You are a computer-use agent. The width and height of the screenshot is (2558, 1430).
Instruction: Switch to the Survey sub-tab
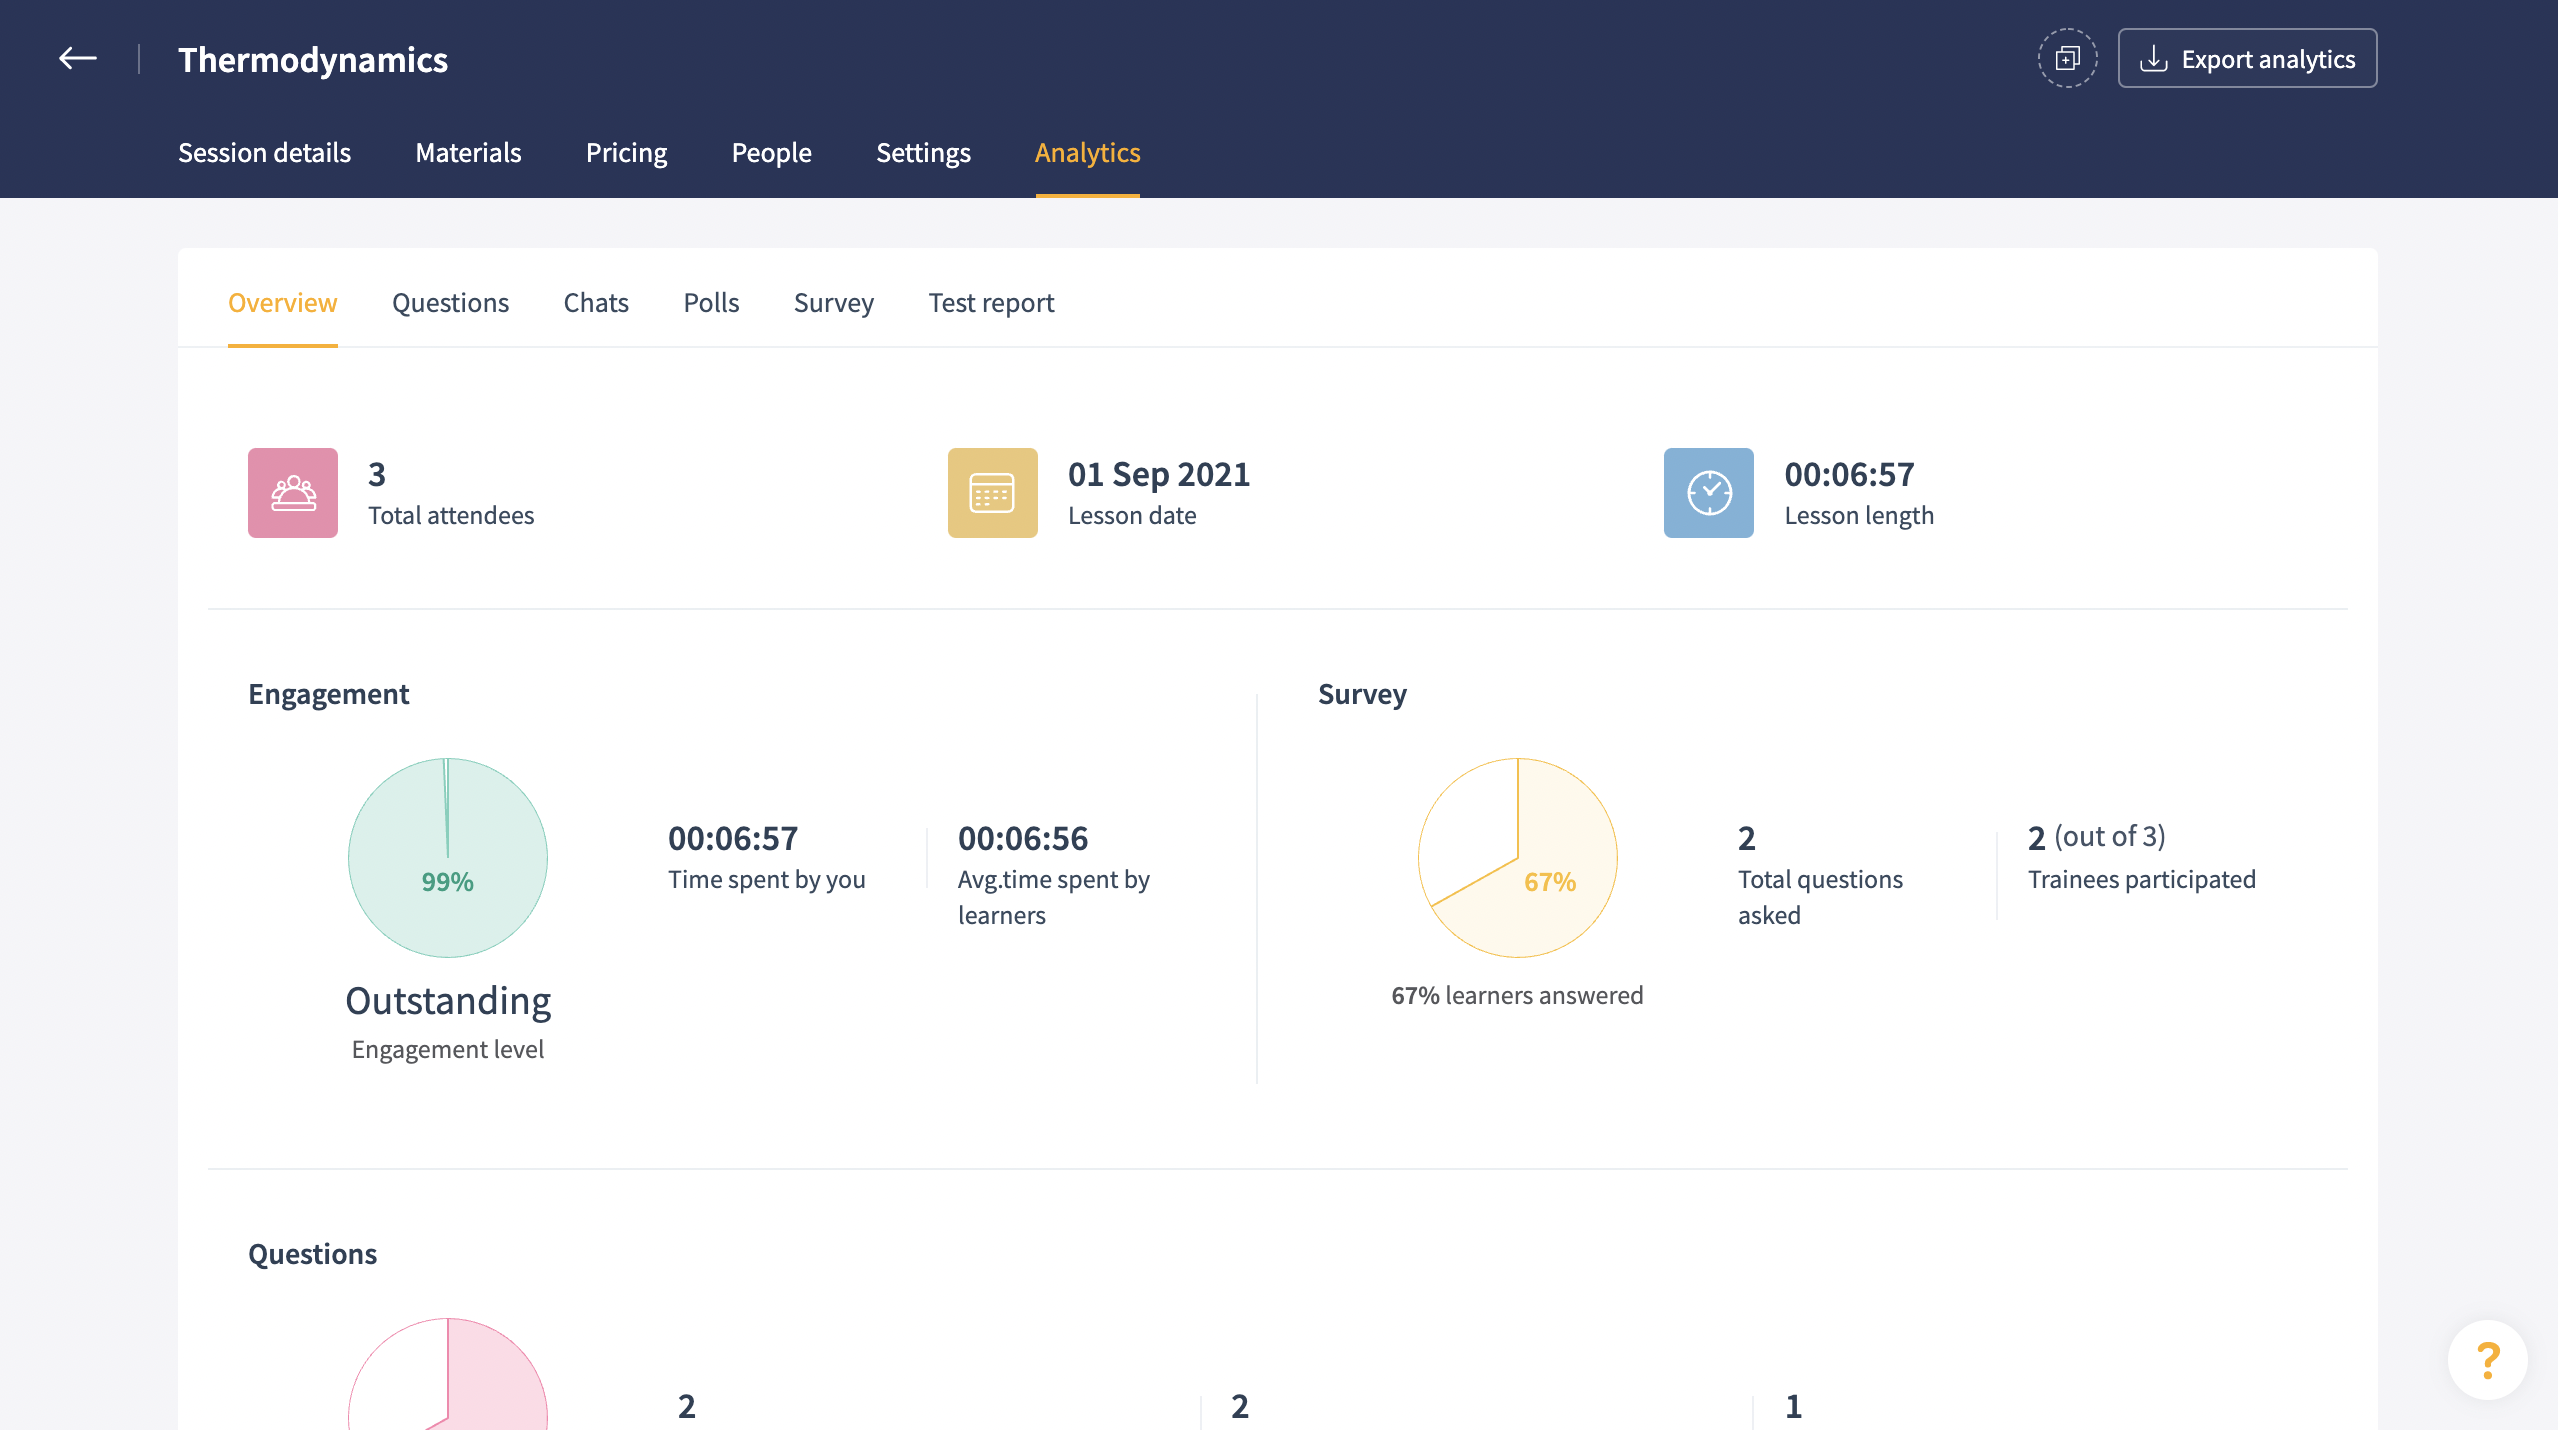833,302
